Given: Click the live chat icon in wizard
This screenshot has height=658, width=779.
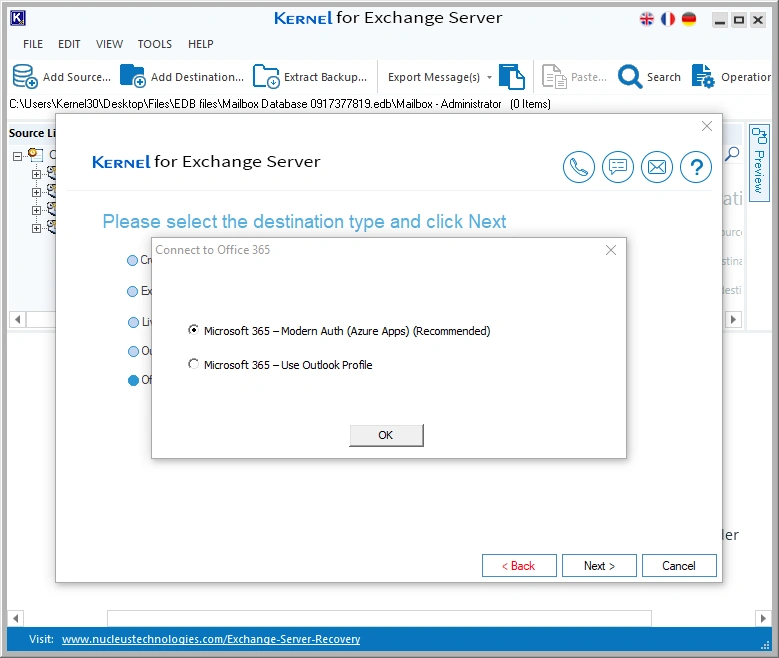Looking at the screenshot, I should click(x=618, y=167).
